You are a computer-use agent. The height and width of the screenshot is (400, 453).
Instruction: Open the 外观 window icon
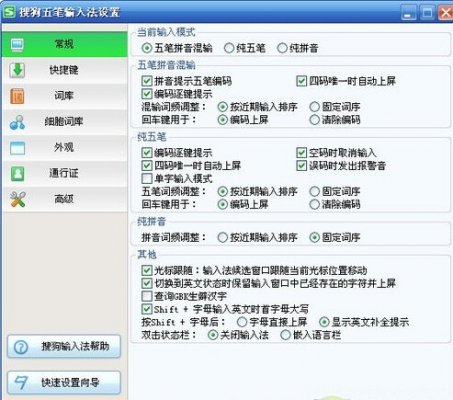(17, 148)
